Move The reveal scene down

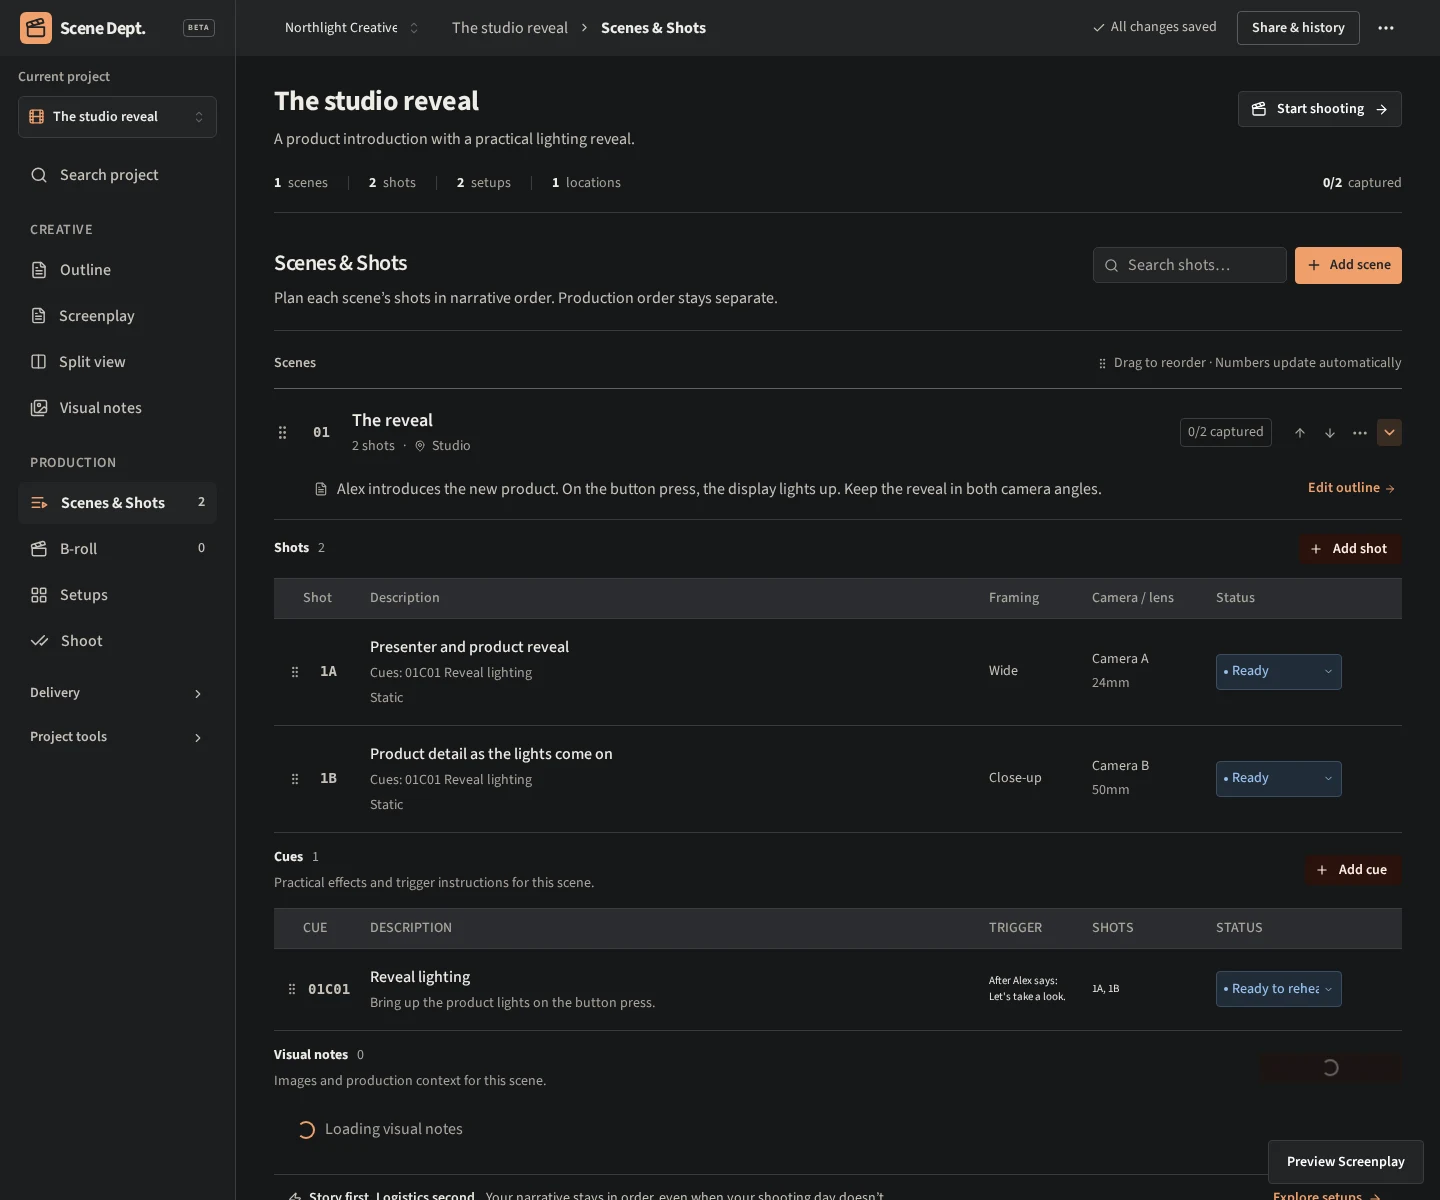pyautogui.click(x=1330, y=433)
